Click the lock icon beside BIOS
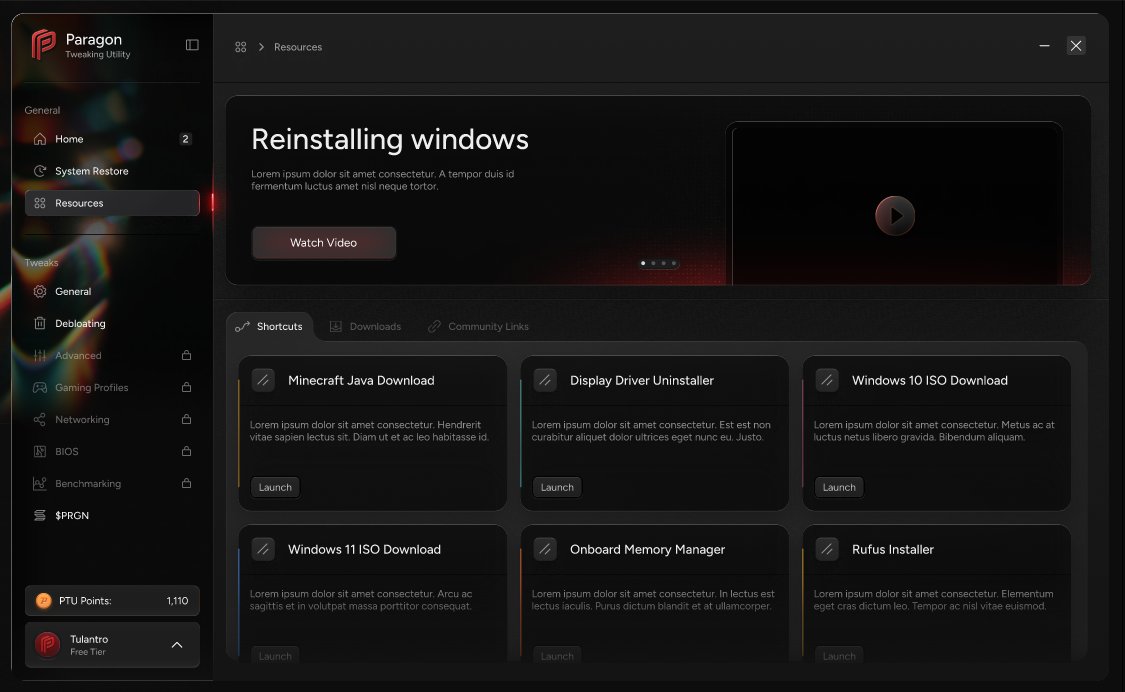Viewport: 1125px width, 692px height. coord(187,451)
